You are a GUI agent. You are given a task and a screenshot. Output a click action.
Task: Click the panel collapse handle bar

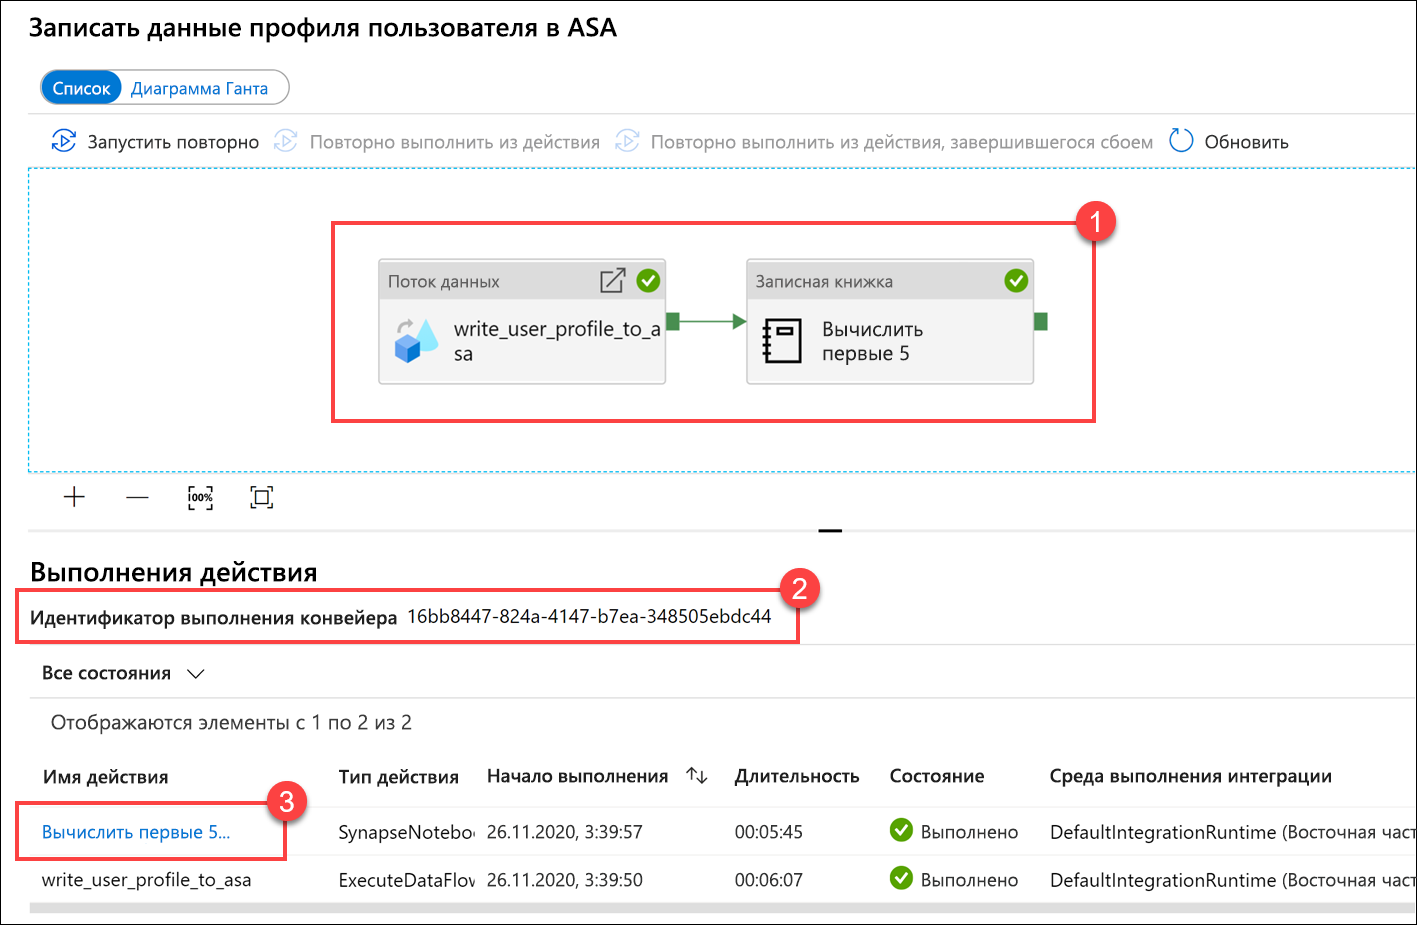(830, 530)
